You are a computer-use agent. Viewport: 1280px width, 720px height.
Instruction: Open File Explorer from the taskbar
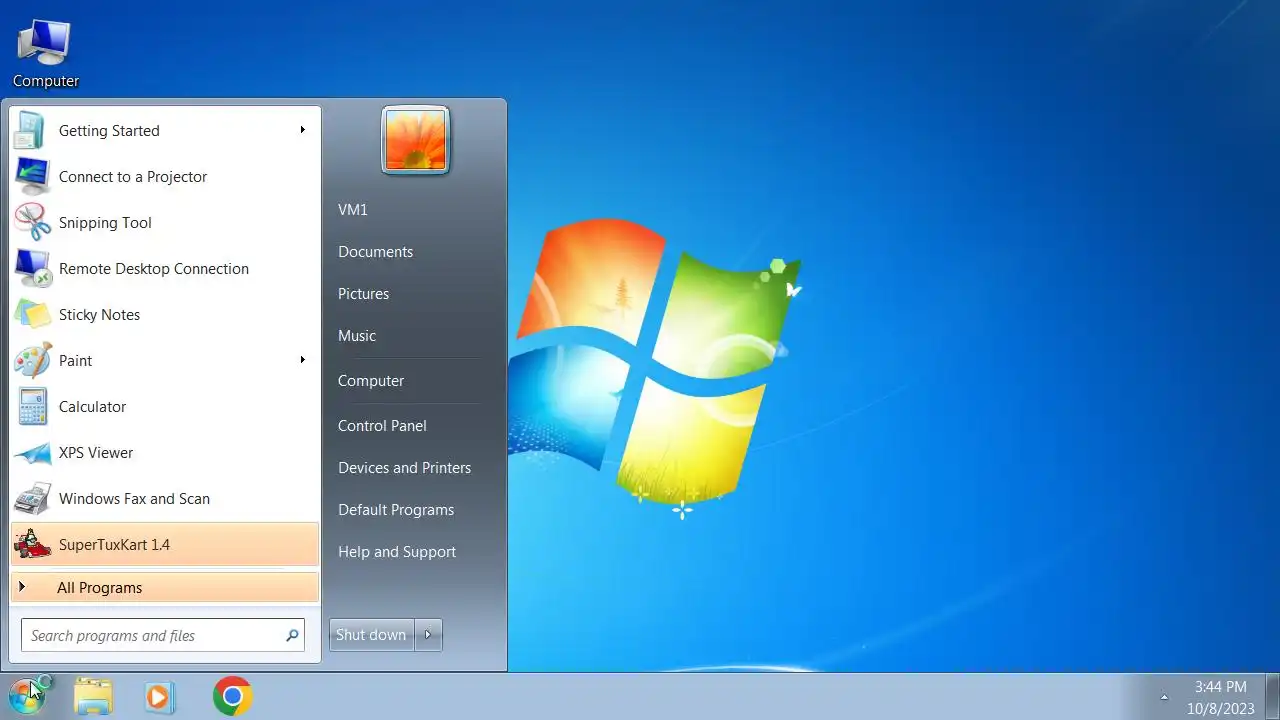click(x=93, y=696)
